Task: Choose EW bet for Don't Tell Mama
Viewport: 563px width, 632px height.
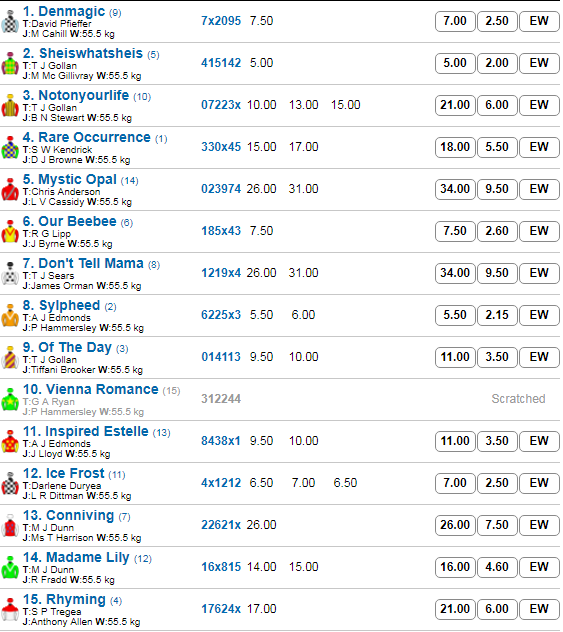Action: [539, 273]
